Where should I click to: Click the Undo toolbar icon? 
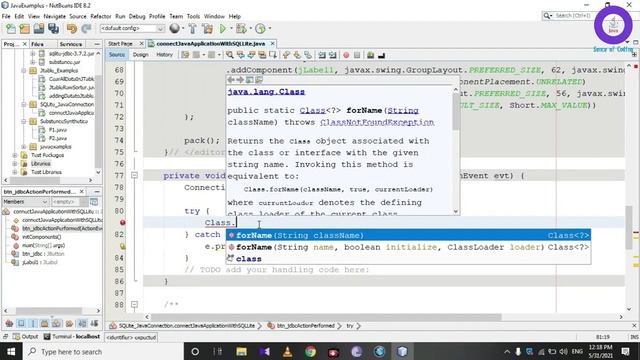(72, 29)
